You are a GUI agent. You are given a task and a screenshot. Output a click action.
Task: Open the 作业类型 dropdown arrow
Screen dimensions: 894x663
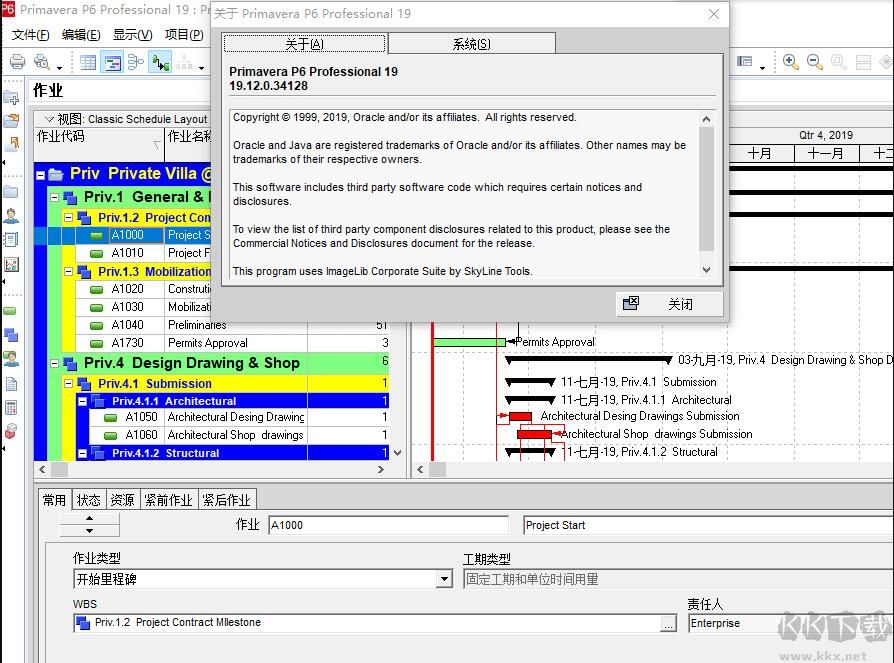point(444,579)
